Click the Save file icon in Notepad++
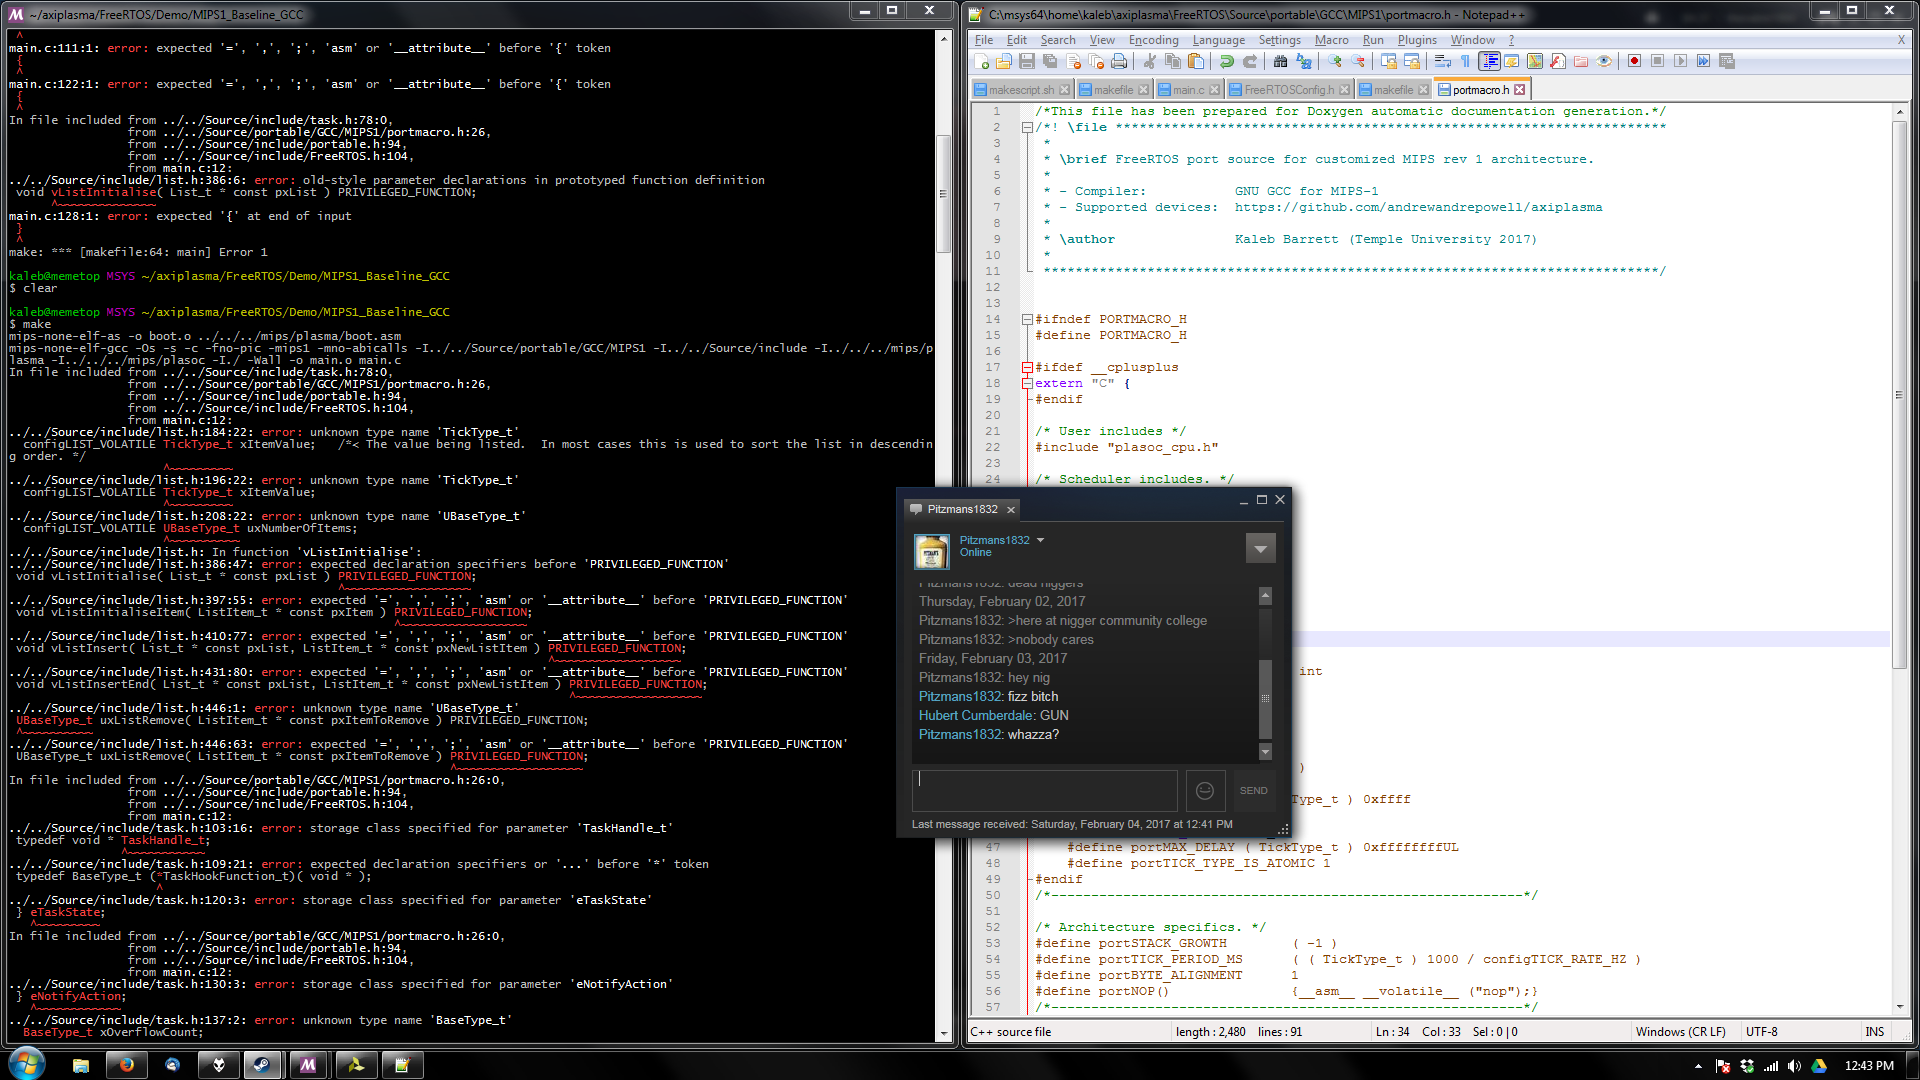The image size is (1920, 1080). pyautogui.click(x=1027, y=61)
